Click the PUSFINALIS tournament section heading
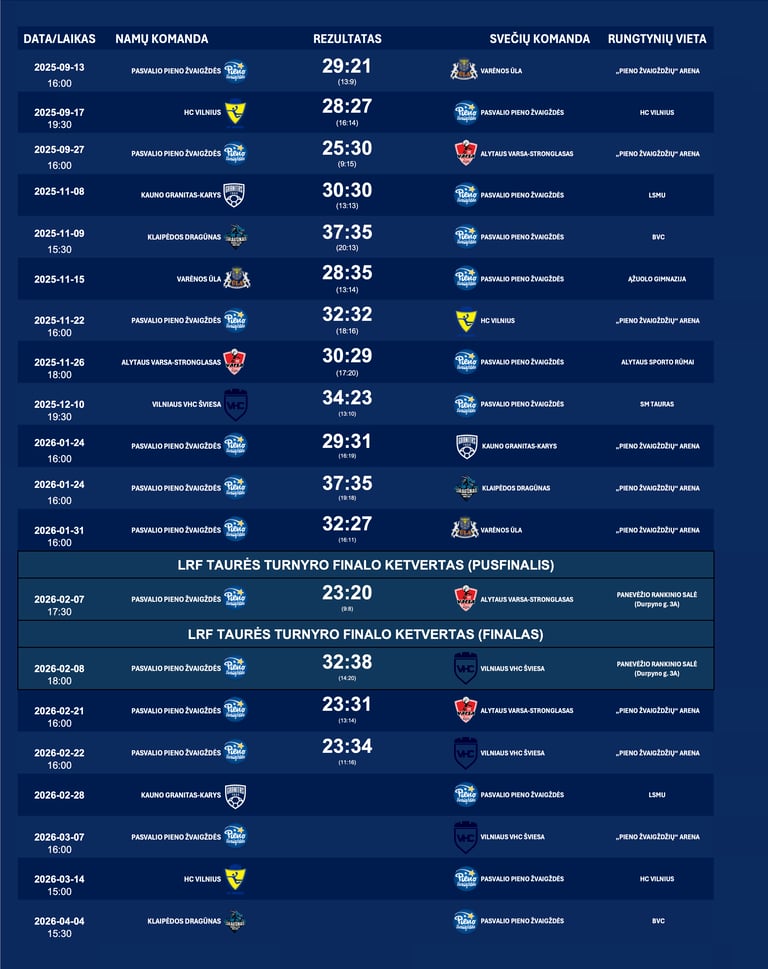 tap(366, 565)
